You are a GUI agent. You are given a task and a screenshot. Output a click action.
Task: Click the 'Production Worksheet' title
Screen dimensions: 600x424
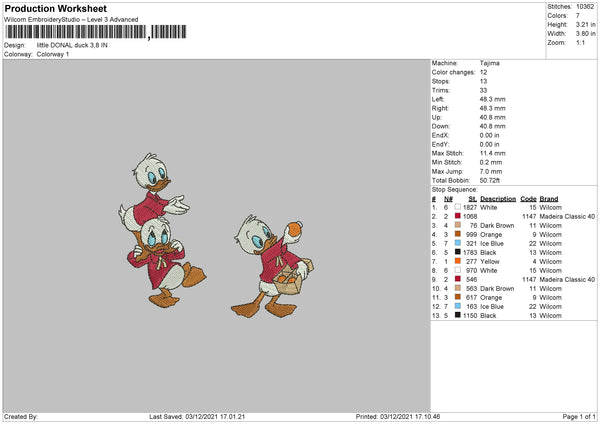point(55,8)
